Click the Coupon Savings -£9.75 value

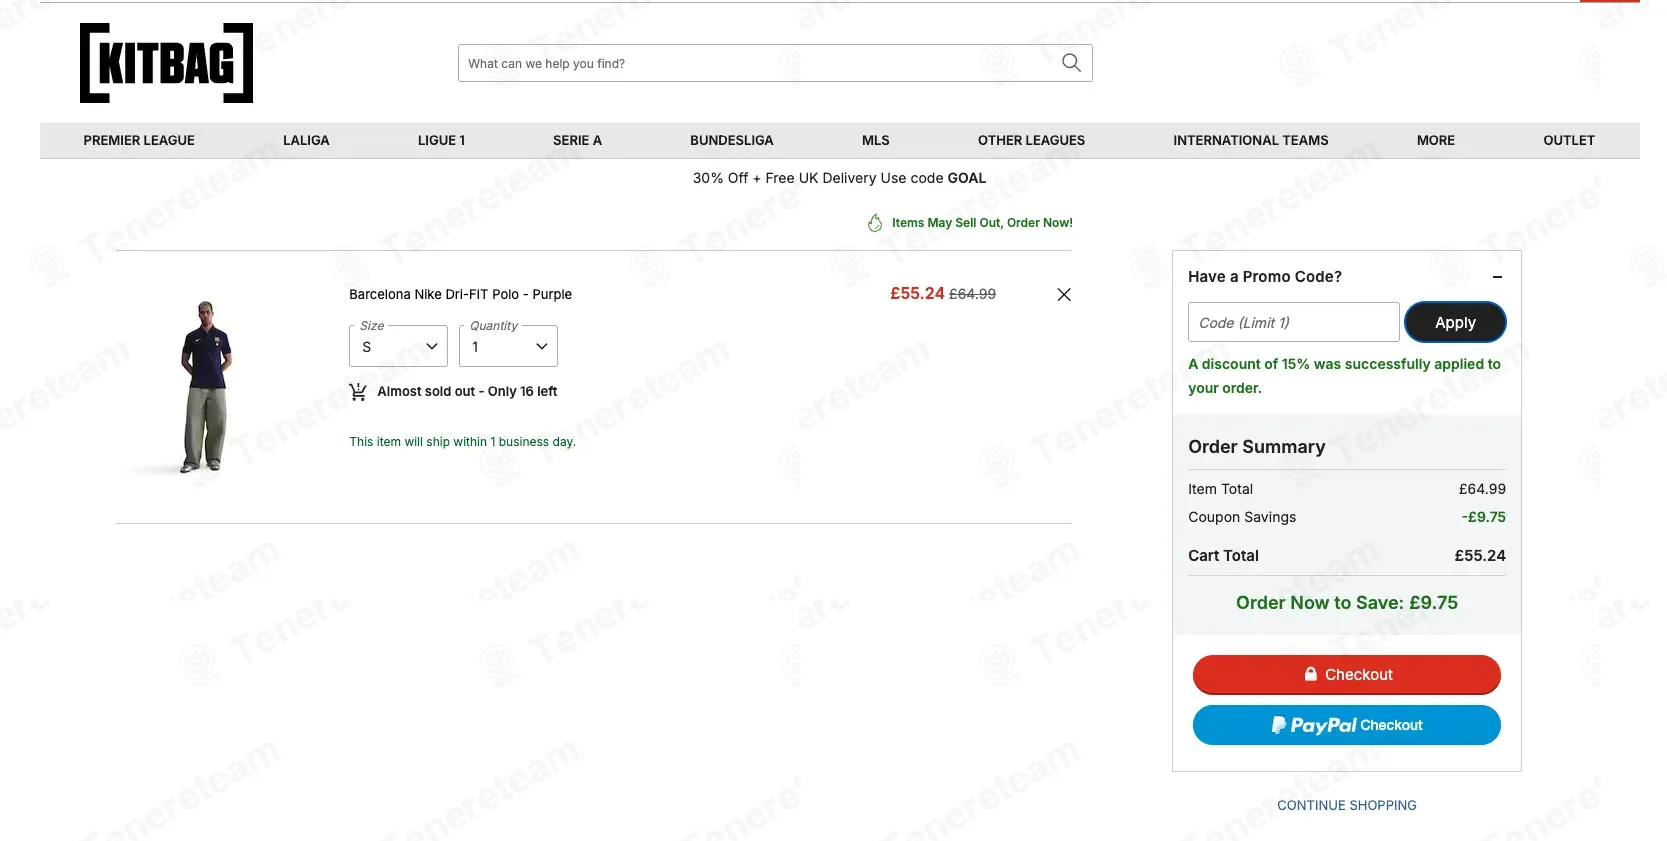pos(1483,517)
